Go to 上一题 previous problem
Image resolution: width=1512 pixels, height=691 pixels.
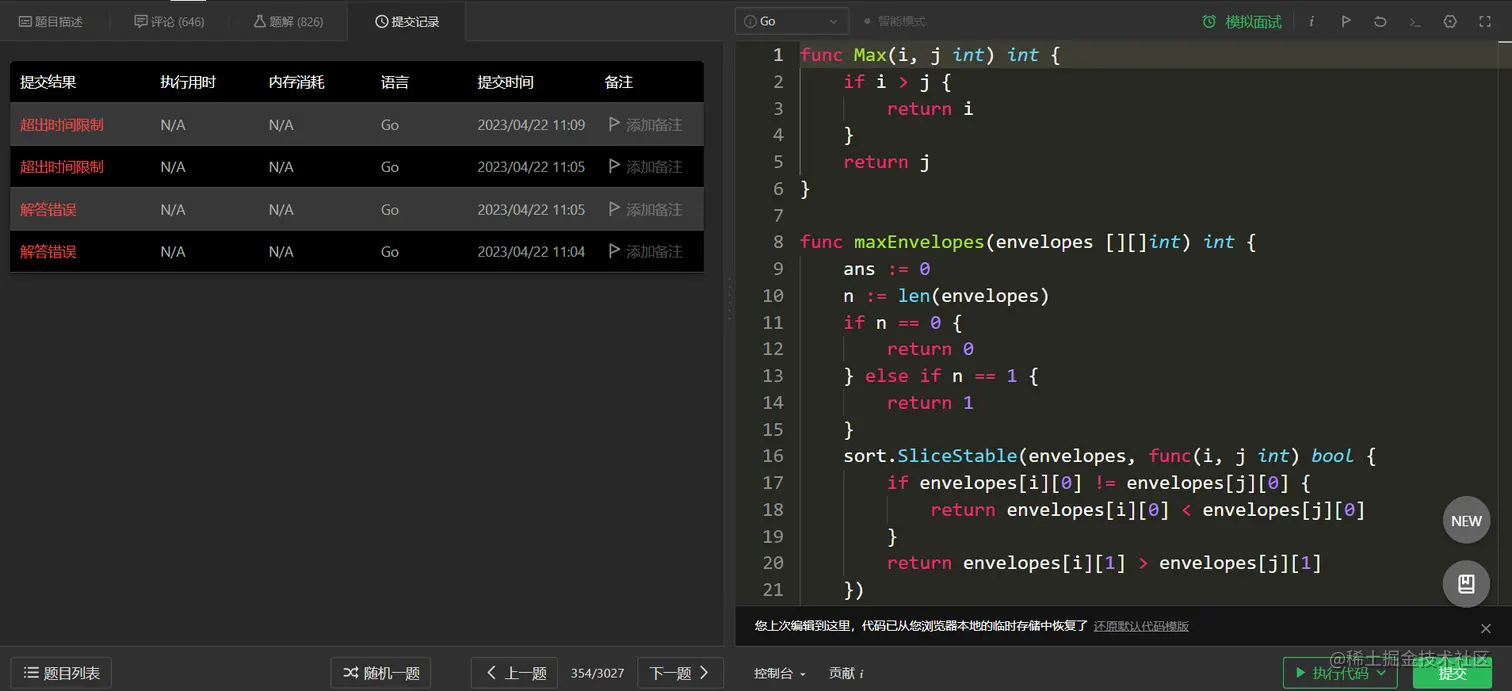515,673
